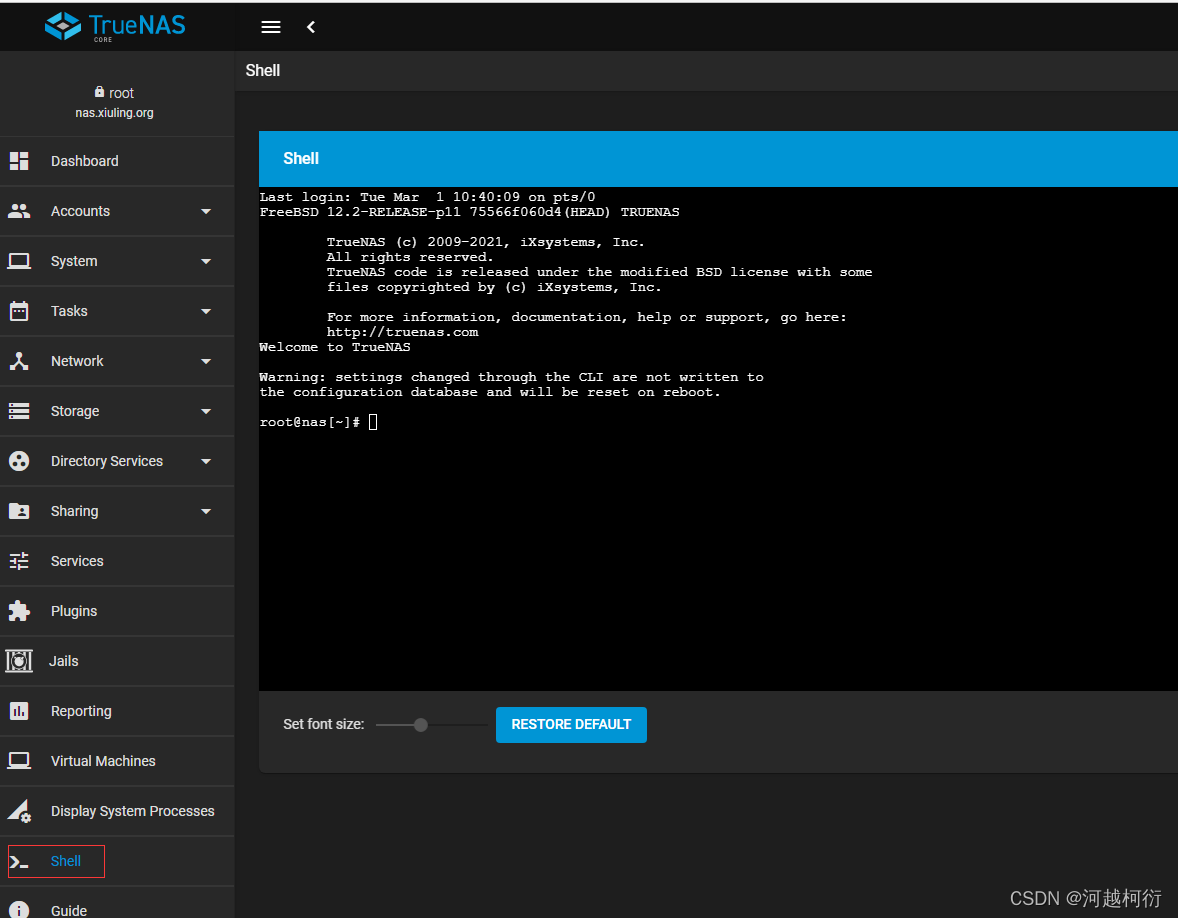Click the Network topology icon
The image size is (1178, 918).
19,361
